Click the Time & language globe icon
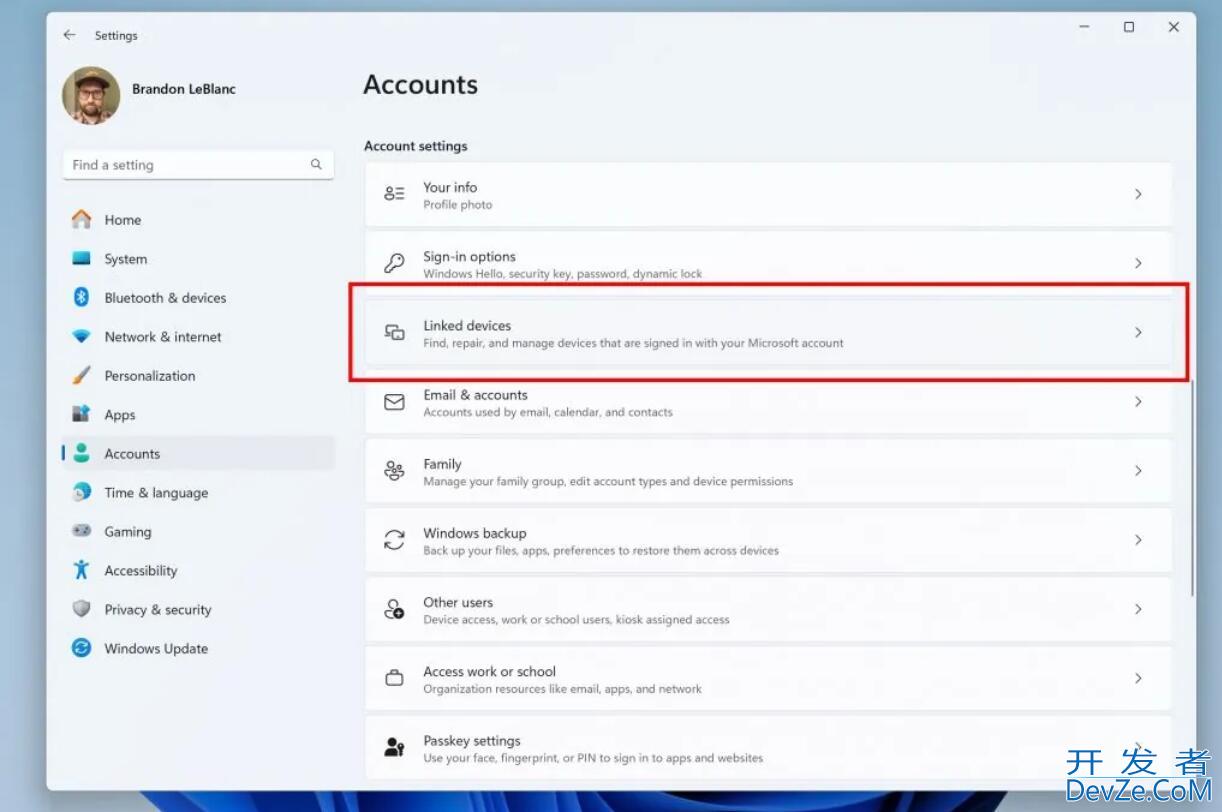 (81, 493)
